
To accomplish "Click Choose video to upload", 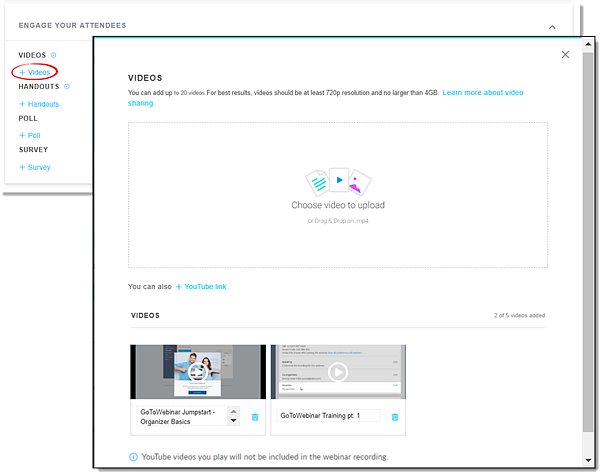I will [x=338, y=205].
